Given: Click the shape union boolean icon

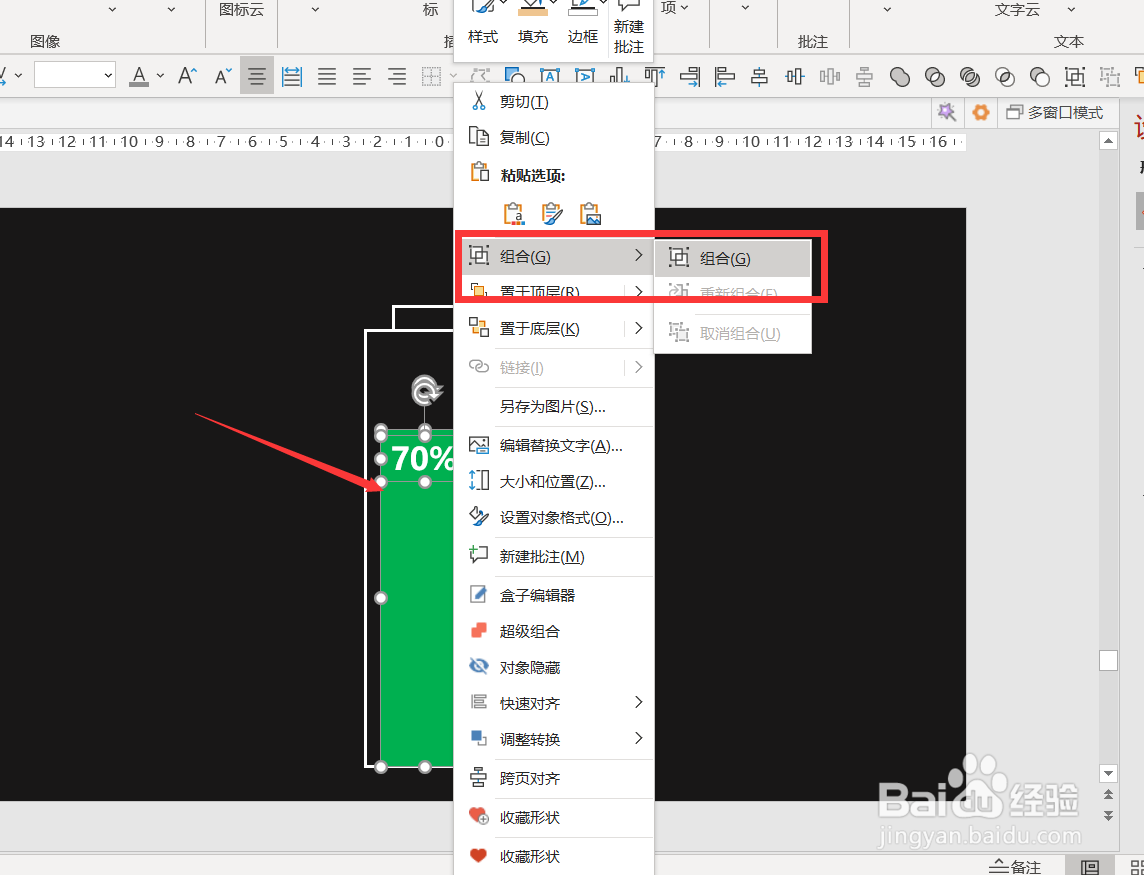Looking at the screenshot, I should coord(899,77).
